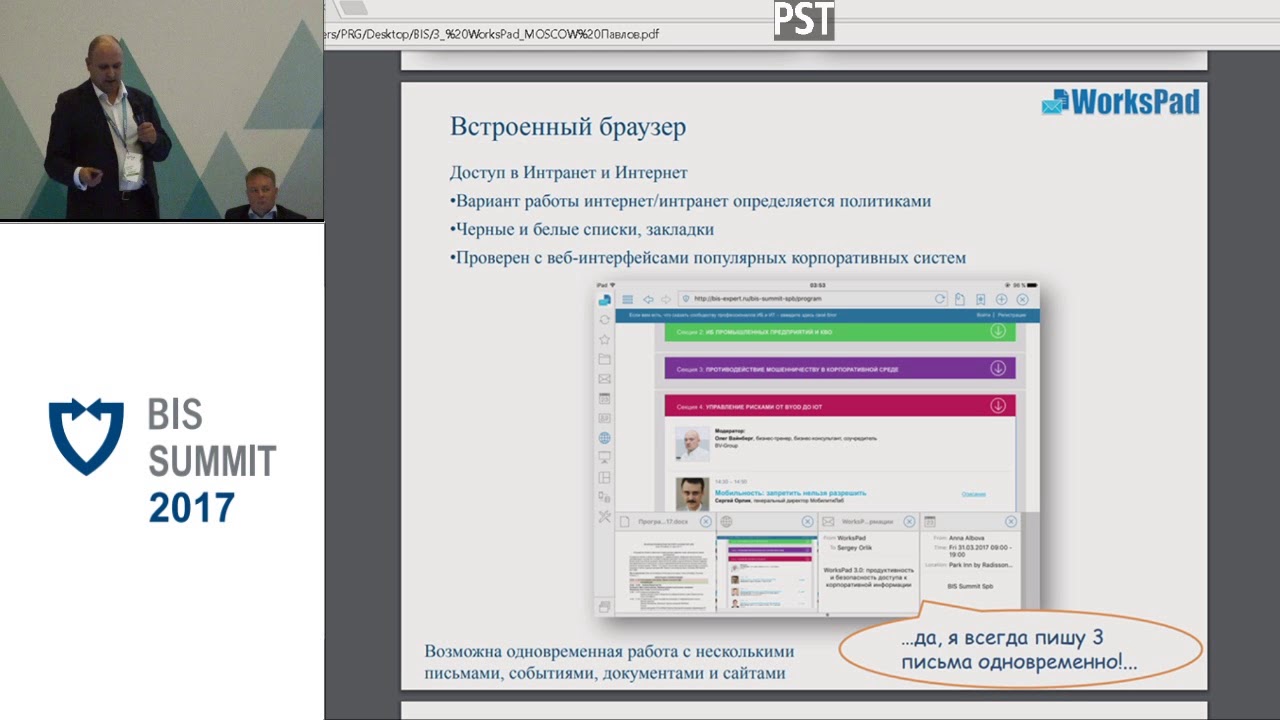Open the files folder icon in sidebar
The width and height of the screenshot is (1280, 720).
[604, 359]
